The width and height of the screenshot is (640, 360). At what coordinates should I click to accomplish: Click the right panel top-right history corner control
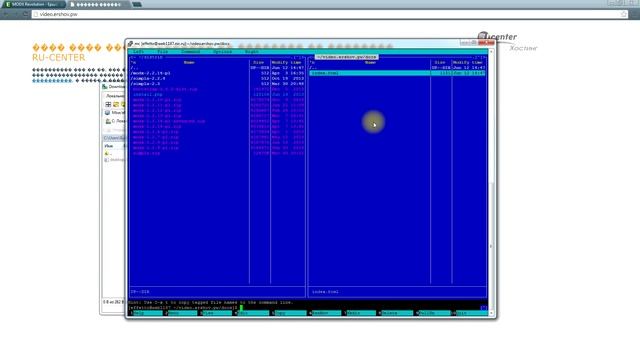pyautogui.click(x=479, y=58)
